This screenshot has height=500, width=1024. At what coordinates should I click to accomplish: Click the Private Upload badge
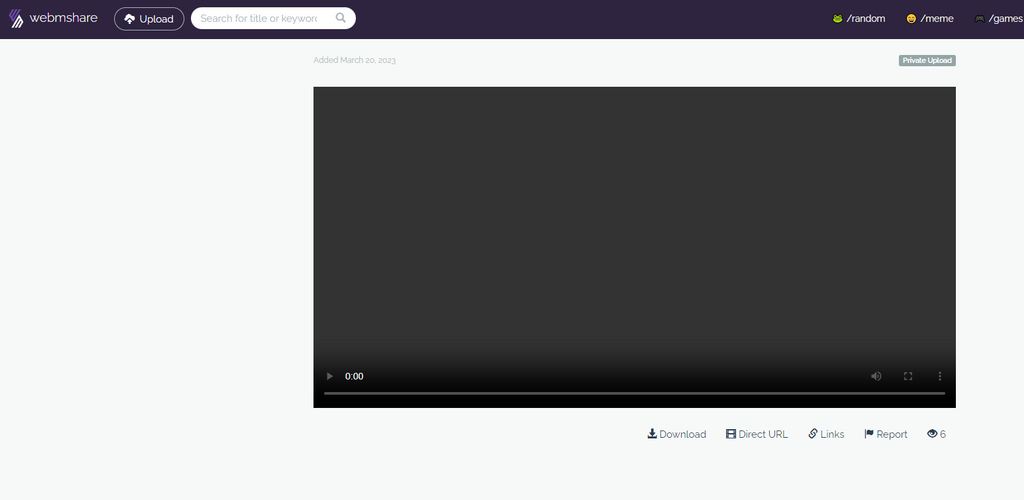[927, 61]
